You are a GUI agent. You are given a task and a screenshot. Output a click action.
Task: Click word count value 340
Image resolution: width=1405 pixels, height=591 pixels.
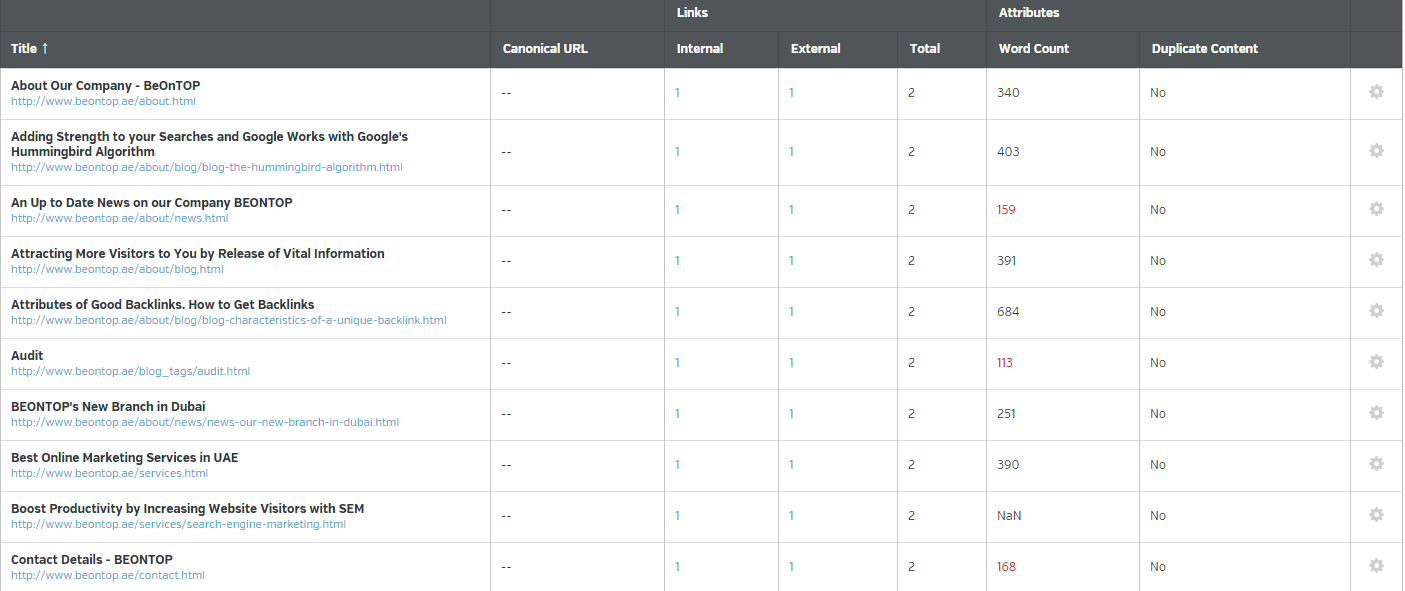coord(1008,92)
